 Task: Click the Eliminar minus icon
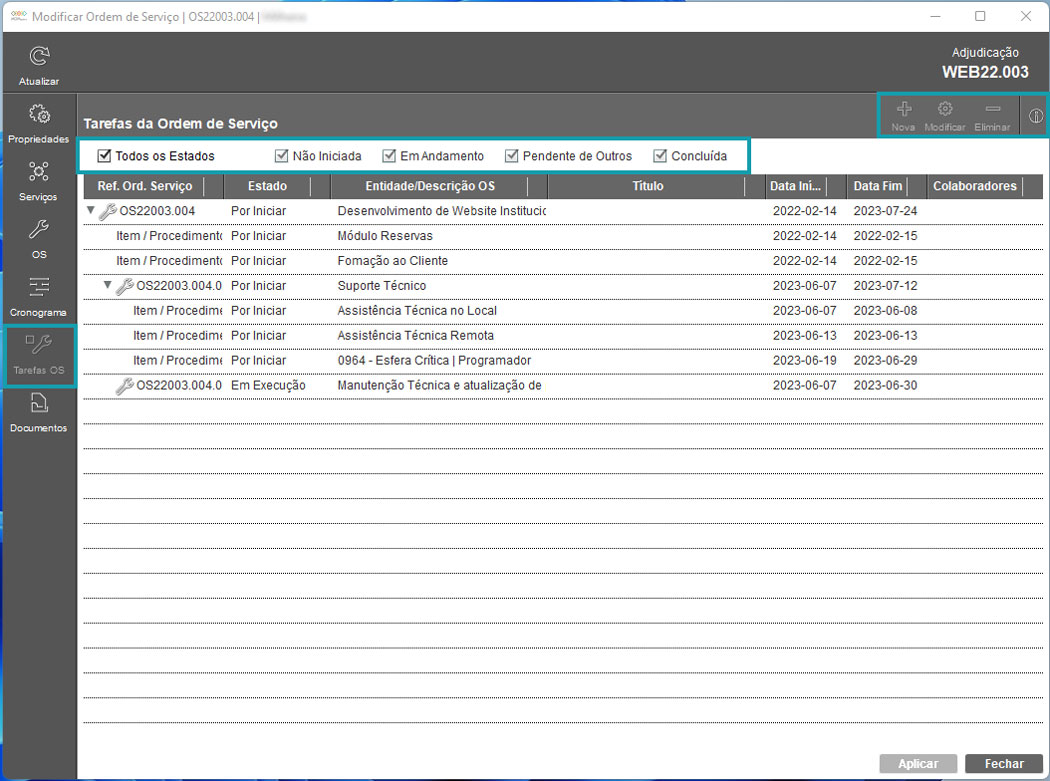(992, 110)
